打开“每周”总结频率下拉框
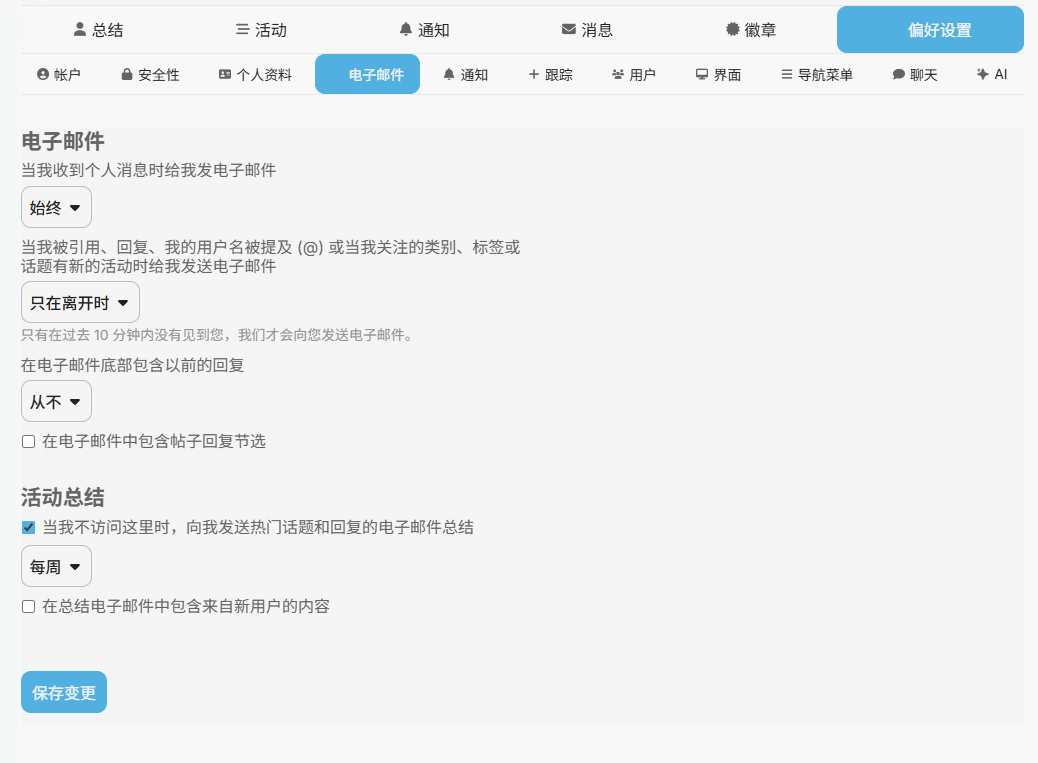This screenshot has width=1038, height=763. [56, 567]
